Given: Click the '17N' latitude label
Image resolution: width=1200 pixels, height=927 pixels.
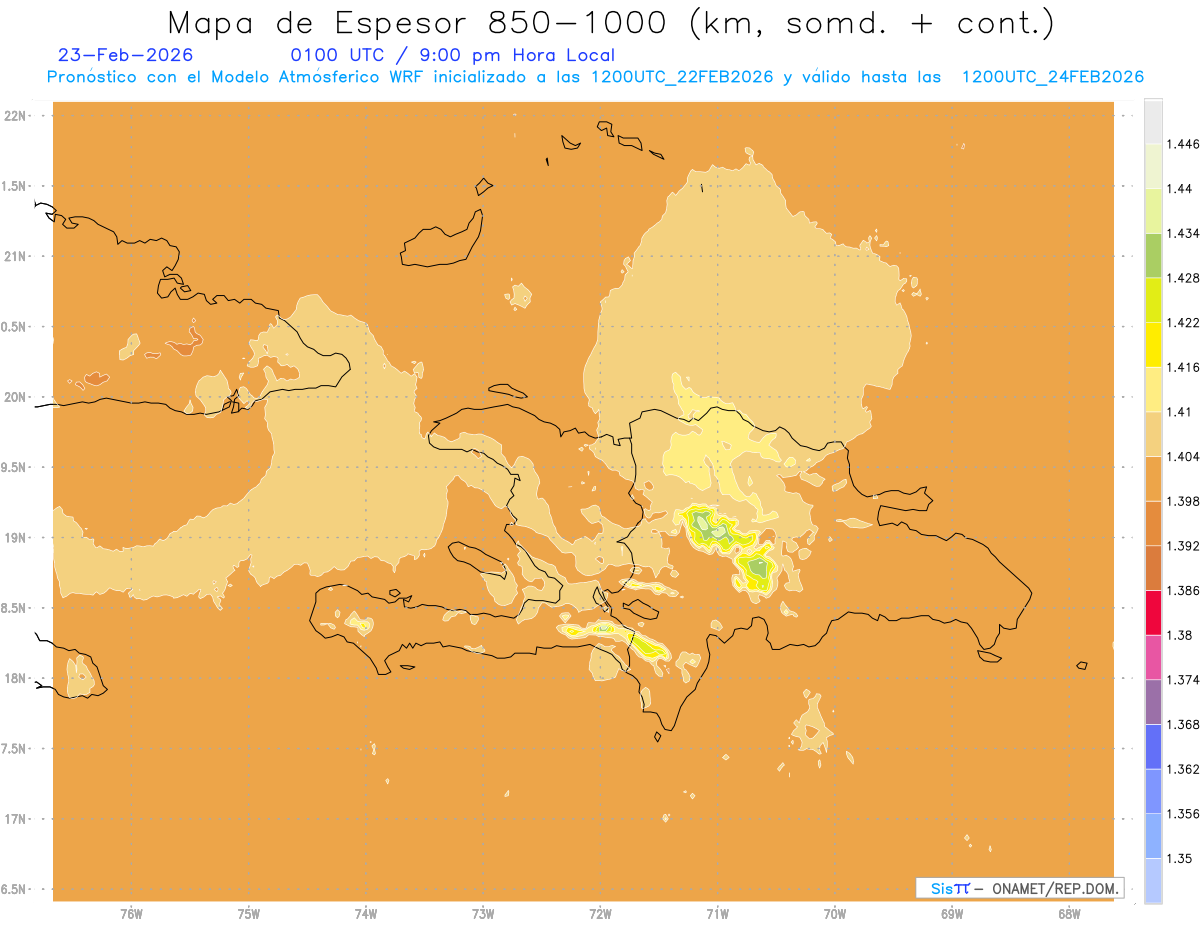Looking at the screenshot, I should click(x=14, y=819).
